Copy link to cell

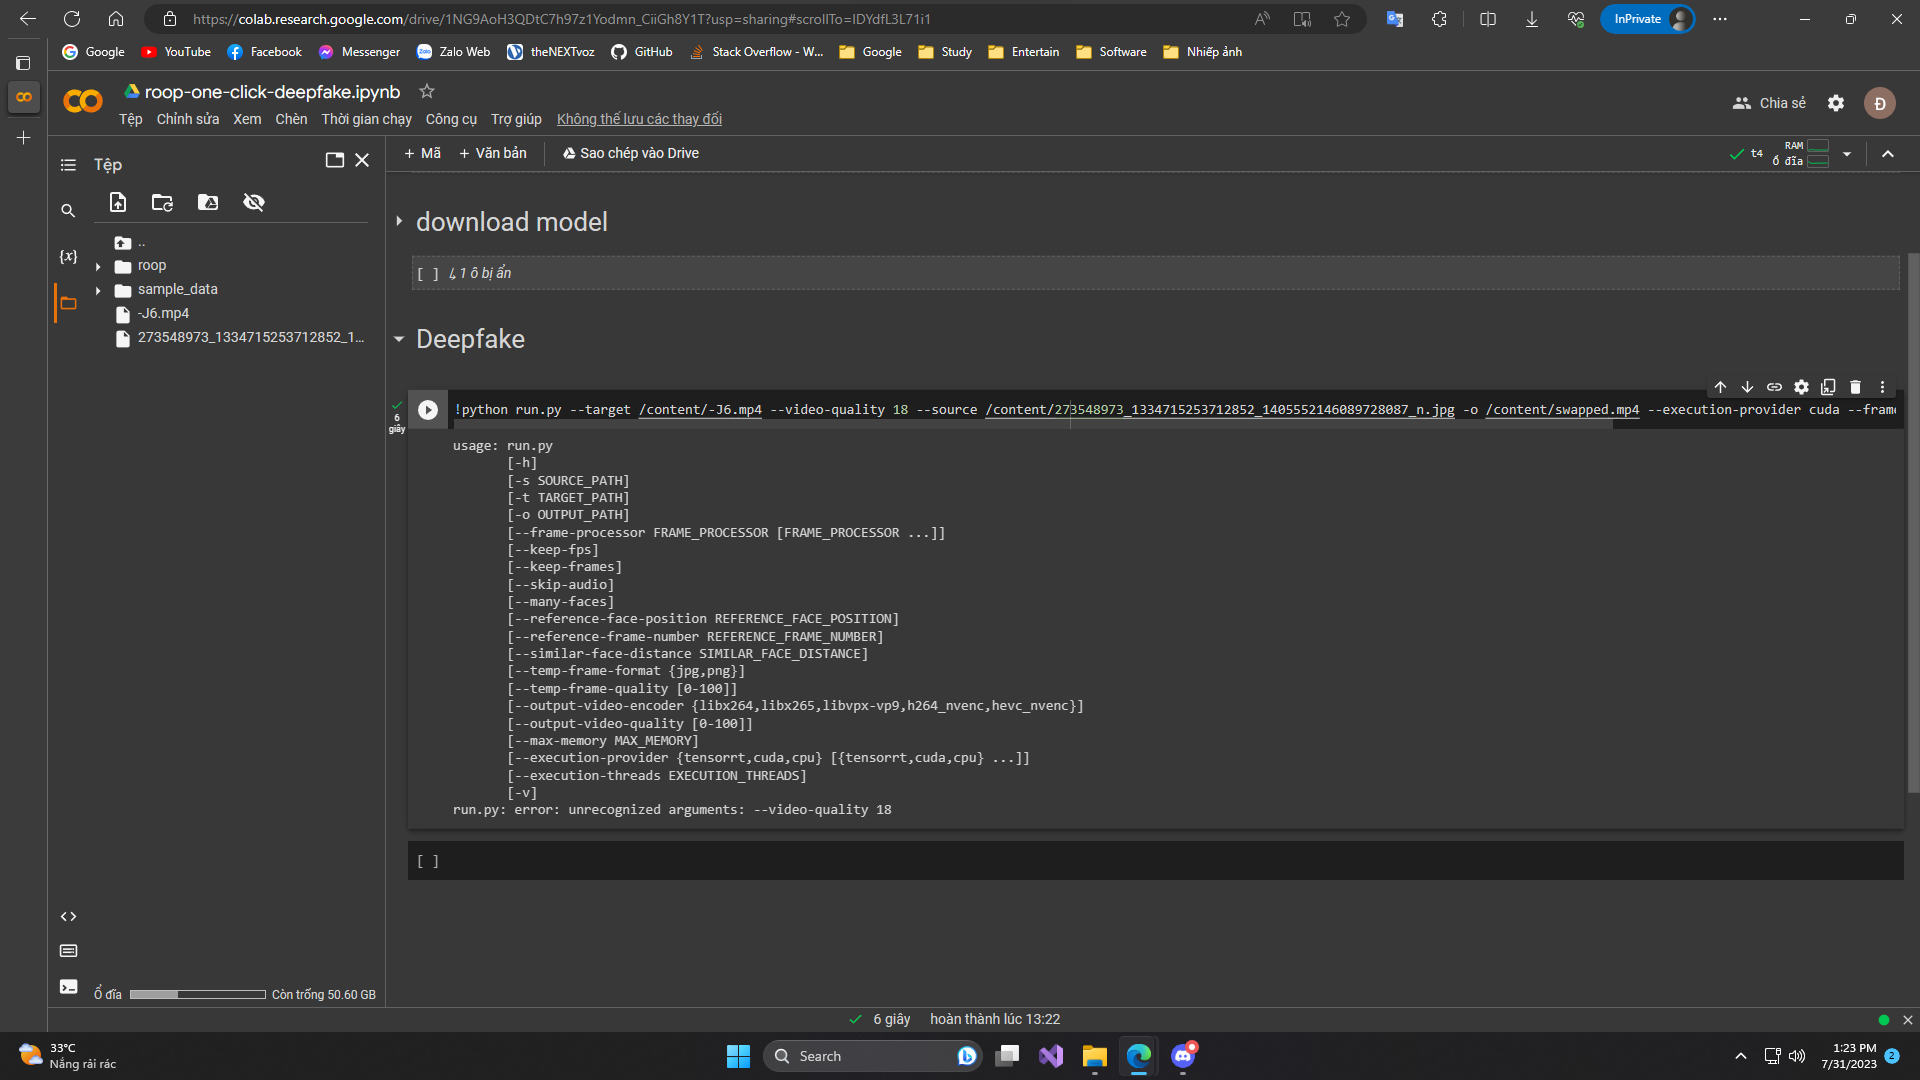[x=1774, y=387]
